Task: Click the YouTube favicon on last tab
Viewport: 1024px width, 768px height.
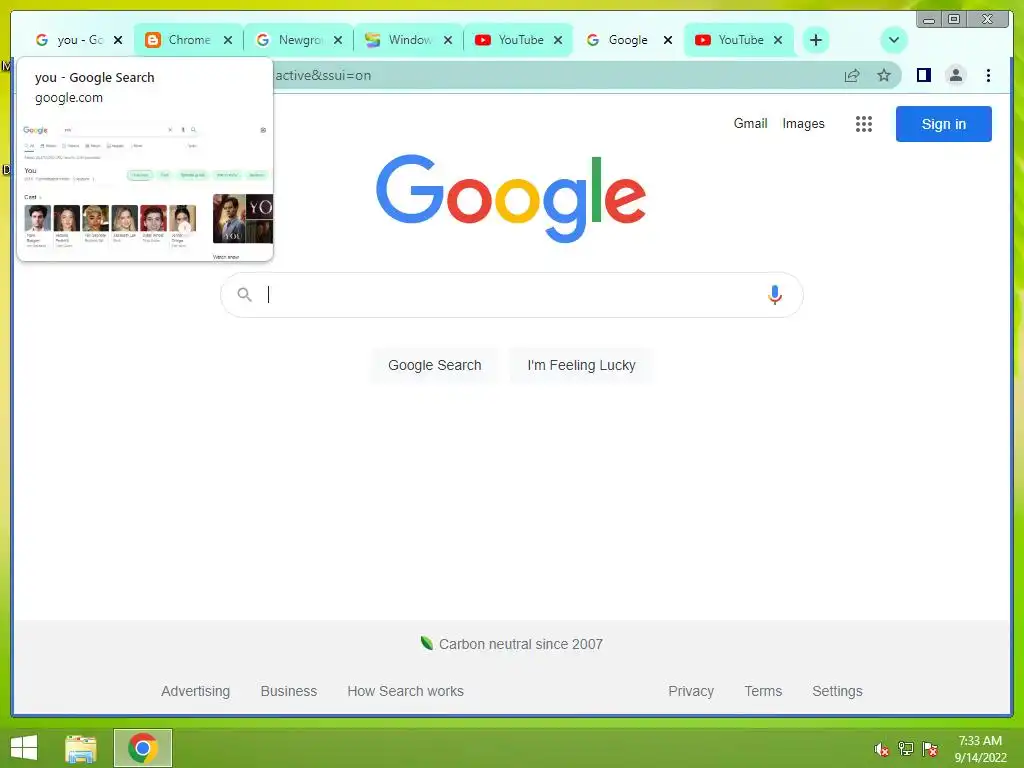Action: click(703, 40)
